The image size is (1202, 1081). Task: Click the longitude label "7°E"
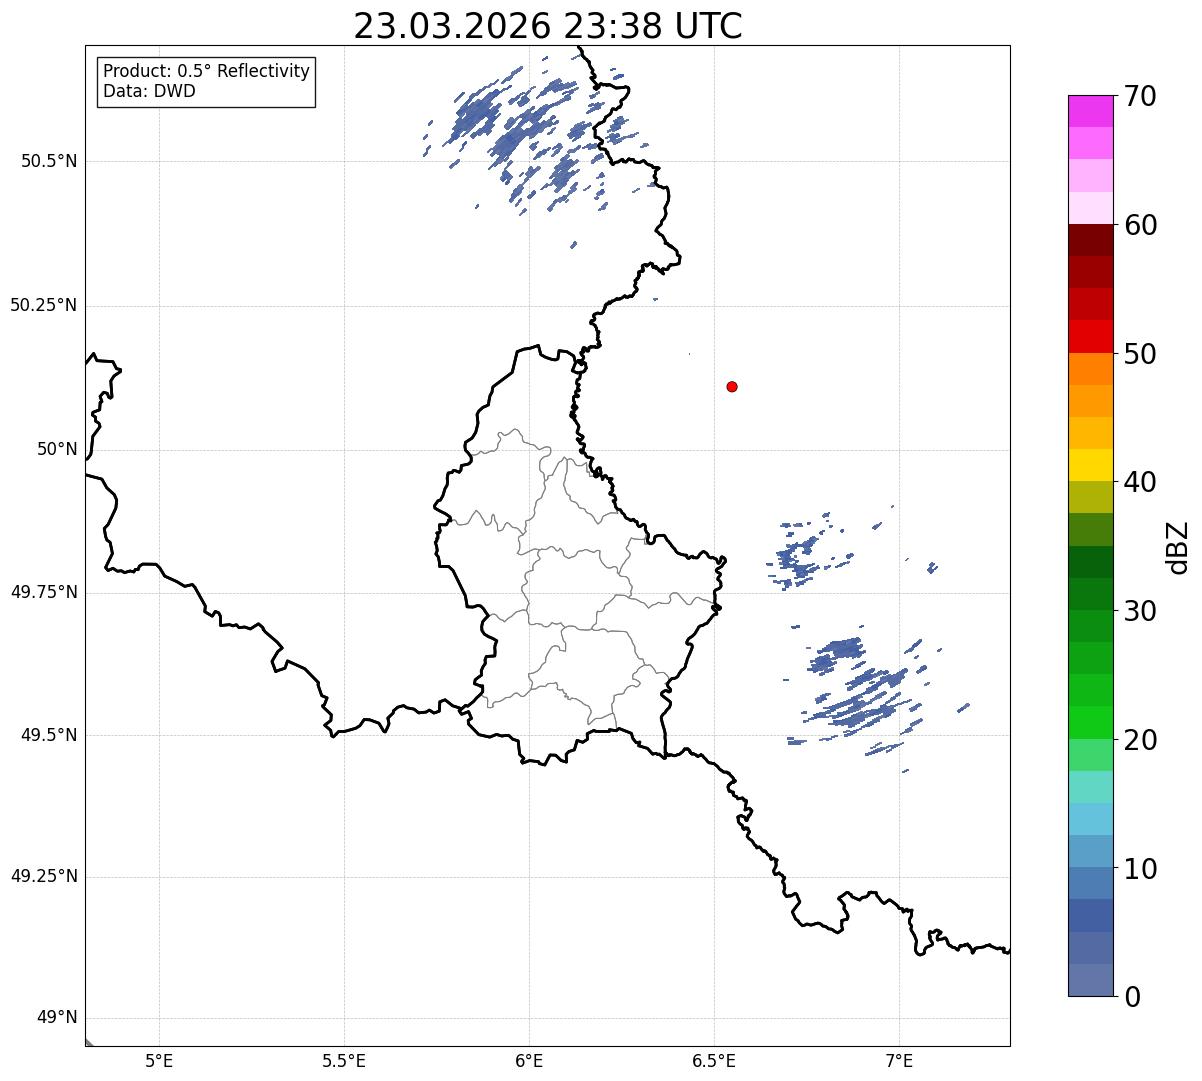pyautogui.click(x=899, y=1061)
